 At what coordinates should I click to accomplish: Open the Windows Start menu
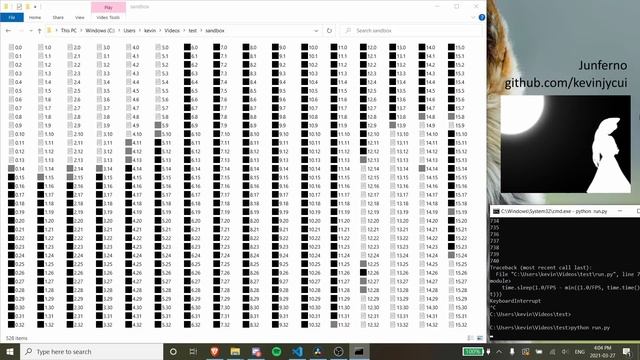click(10, 351)
